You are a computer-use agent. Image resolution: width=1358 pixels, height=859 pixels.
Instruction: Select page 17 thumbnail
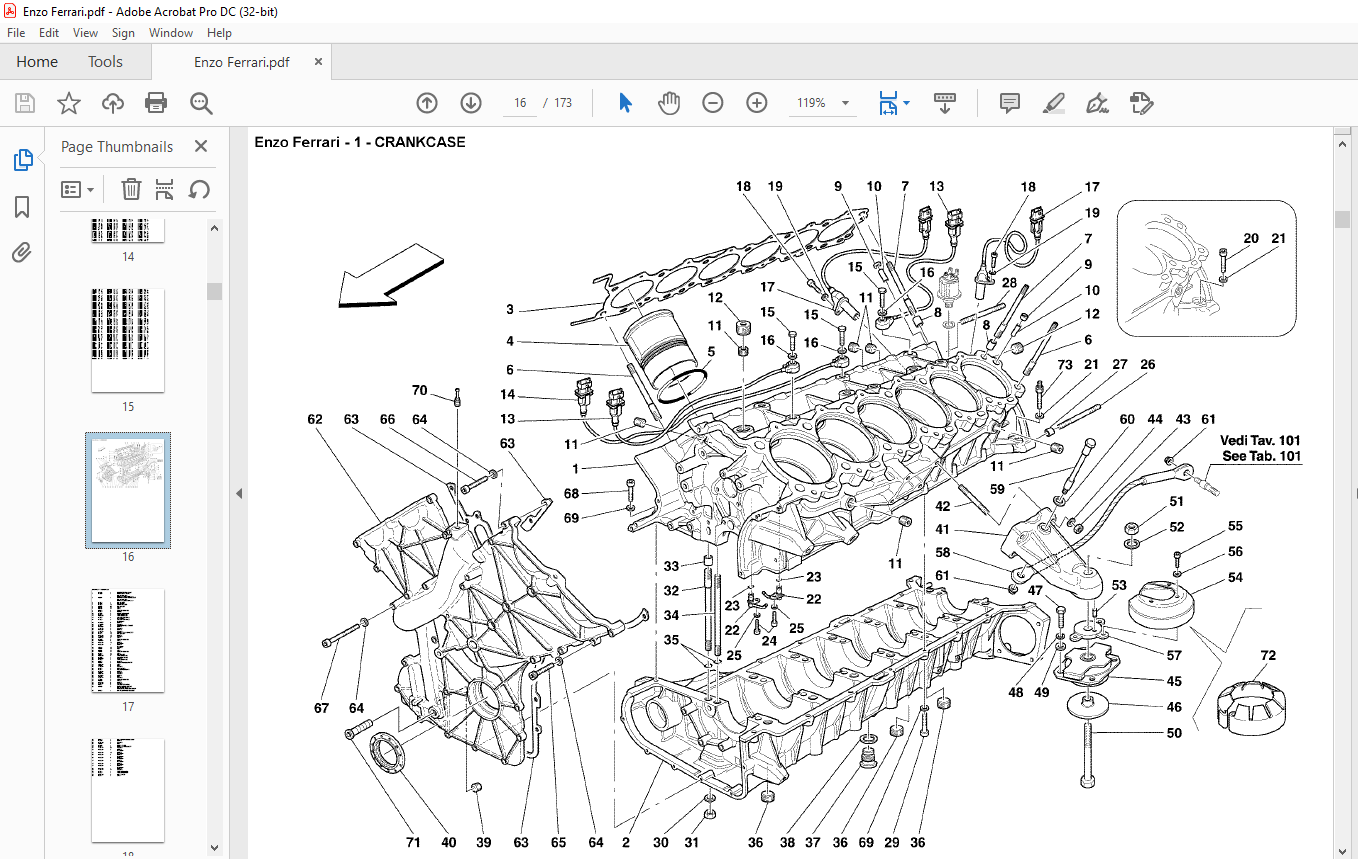[128, 640]
